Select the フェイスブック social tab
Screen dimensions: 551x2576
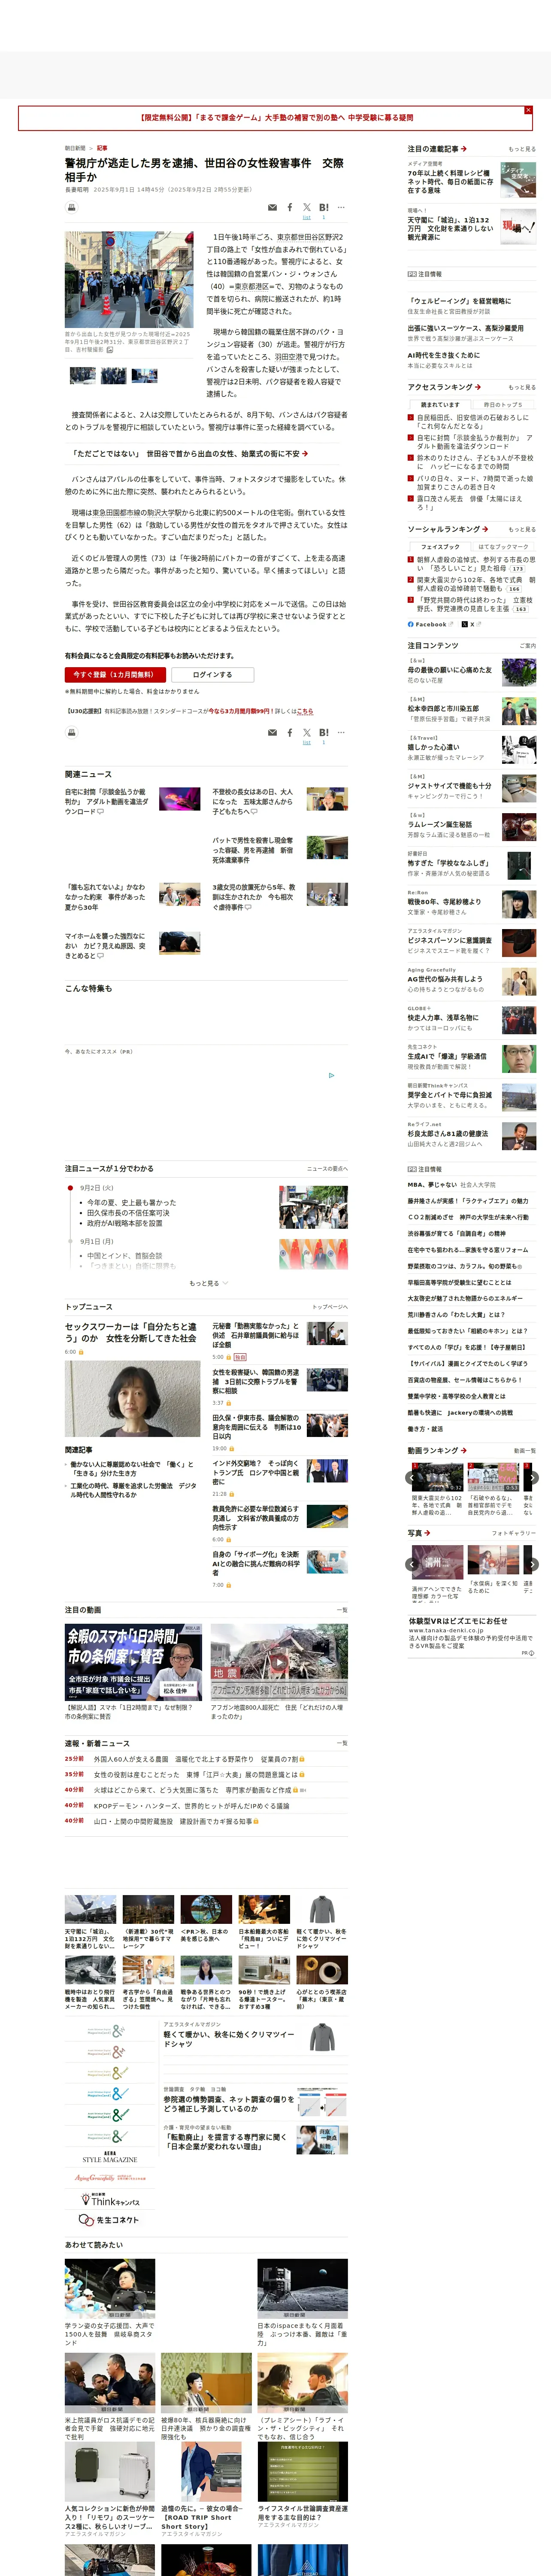pyautogui.click(x=440, y=547)
